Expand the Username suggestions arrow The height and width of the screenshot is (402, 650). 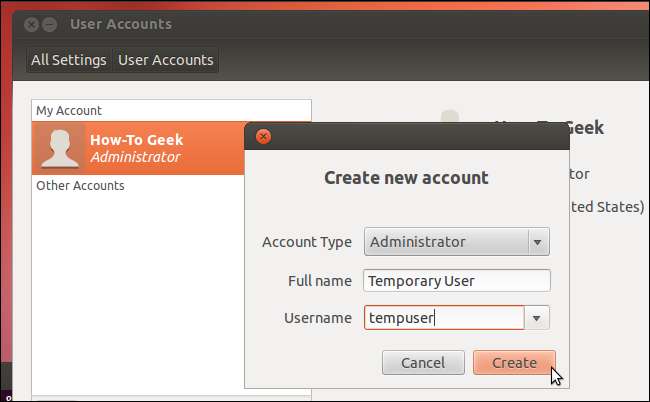tap(539, 318)
